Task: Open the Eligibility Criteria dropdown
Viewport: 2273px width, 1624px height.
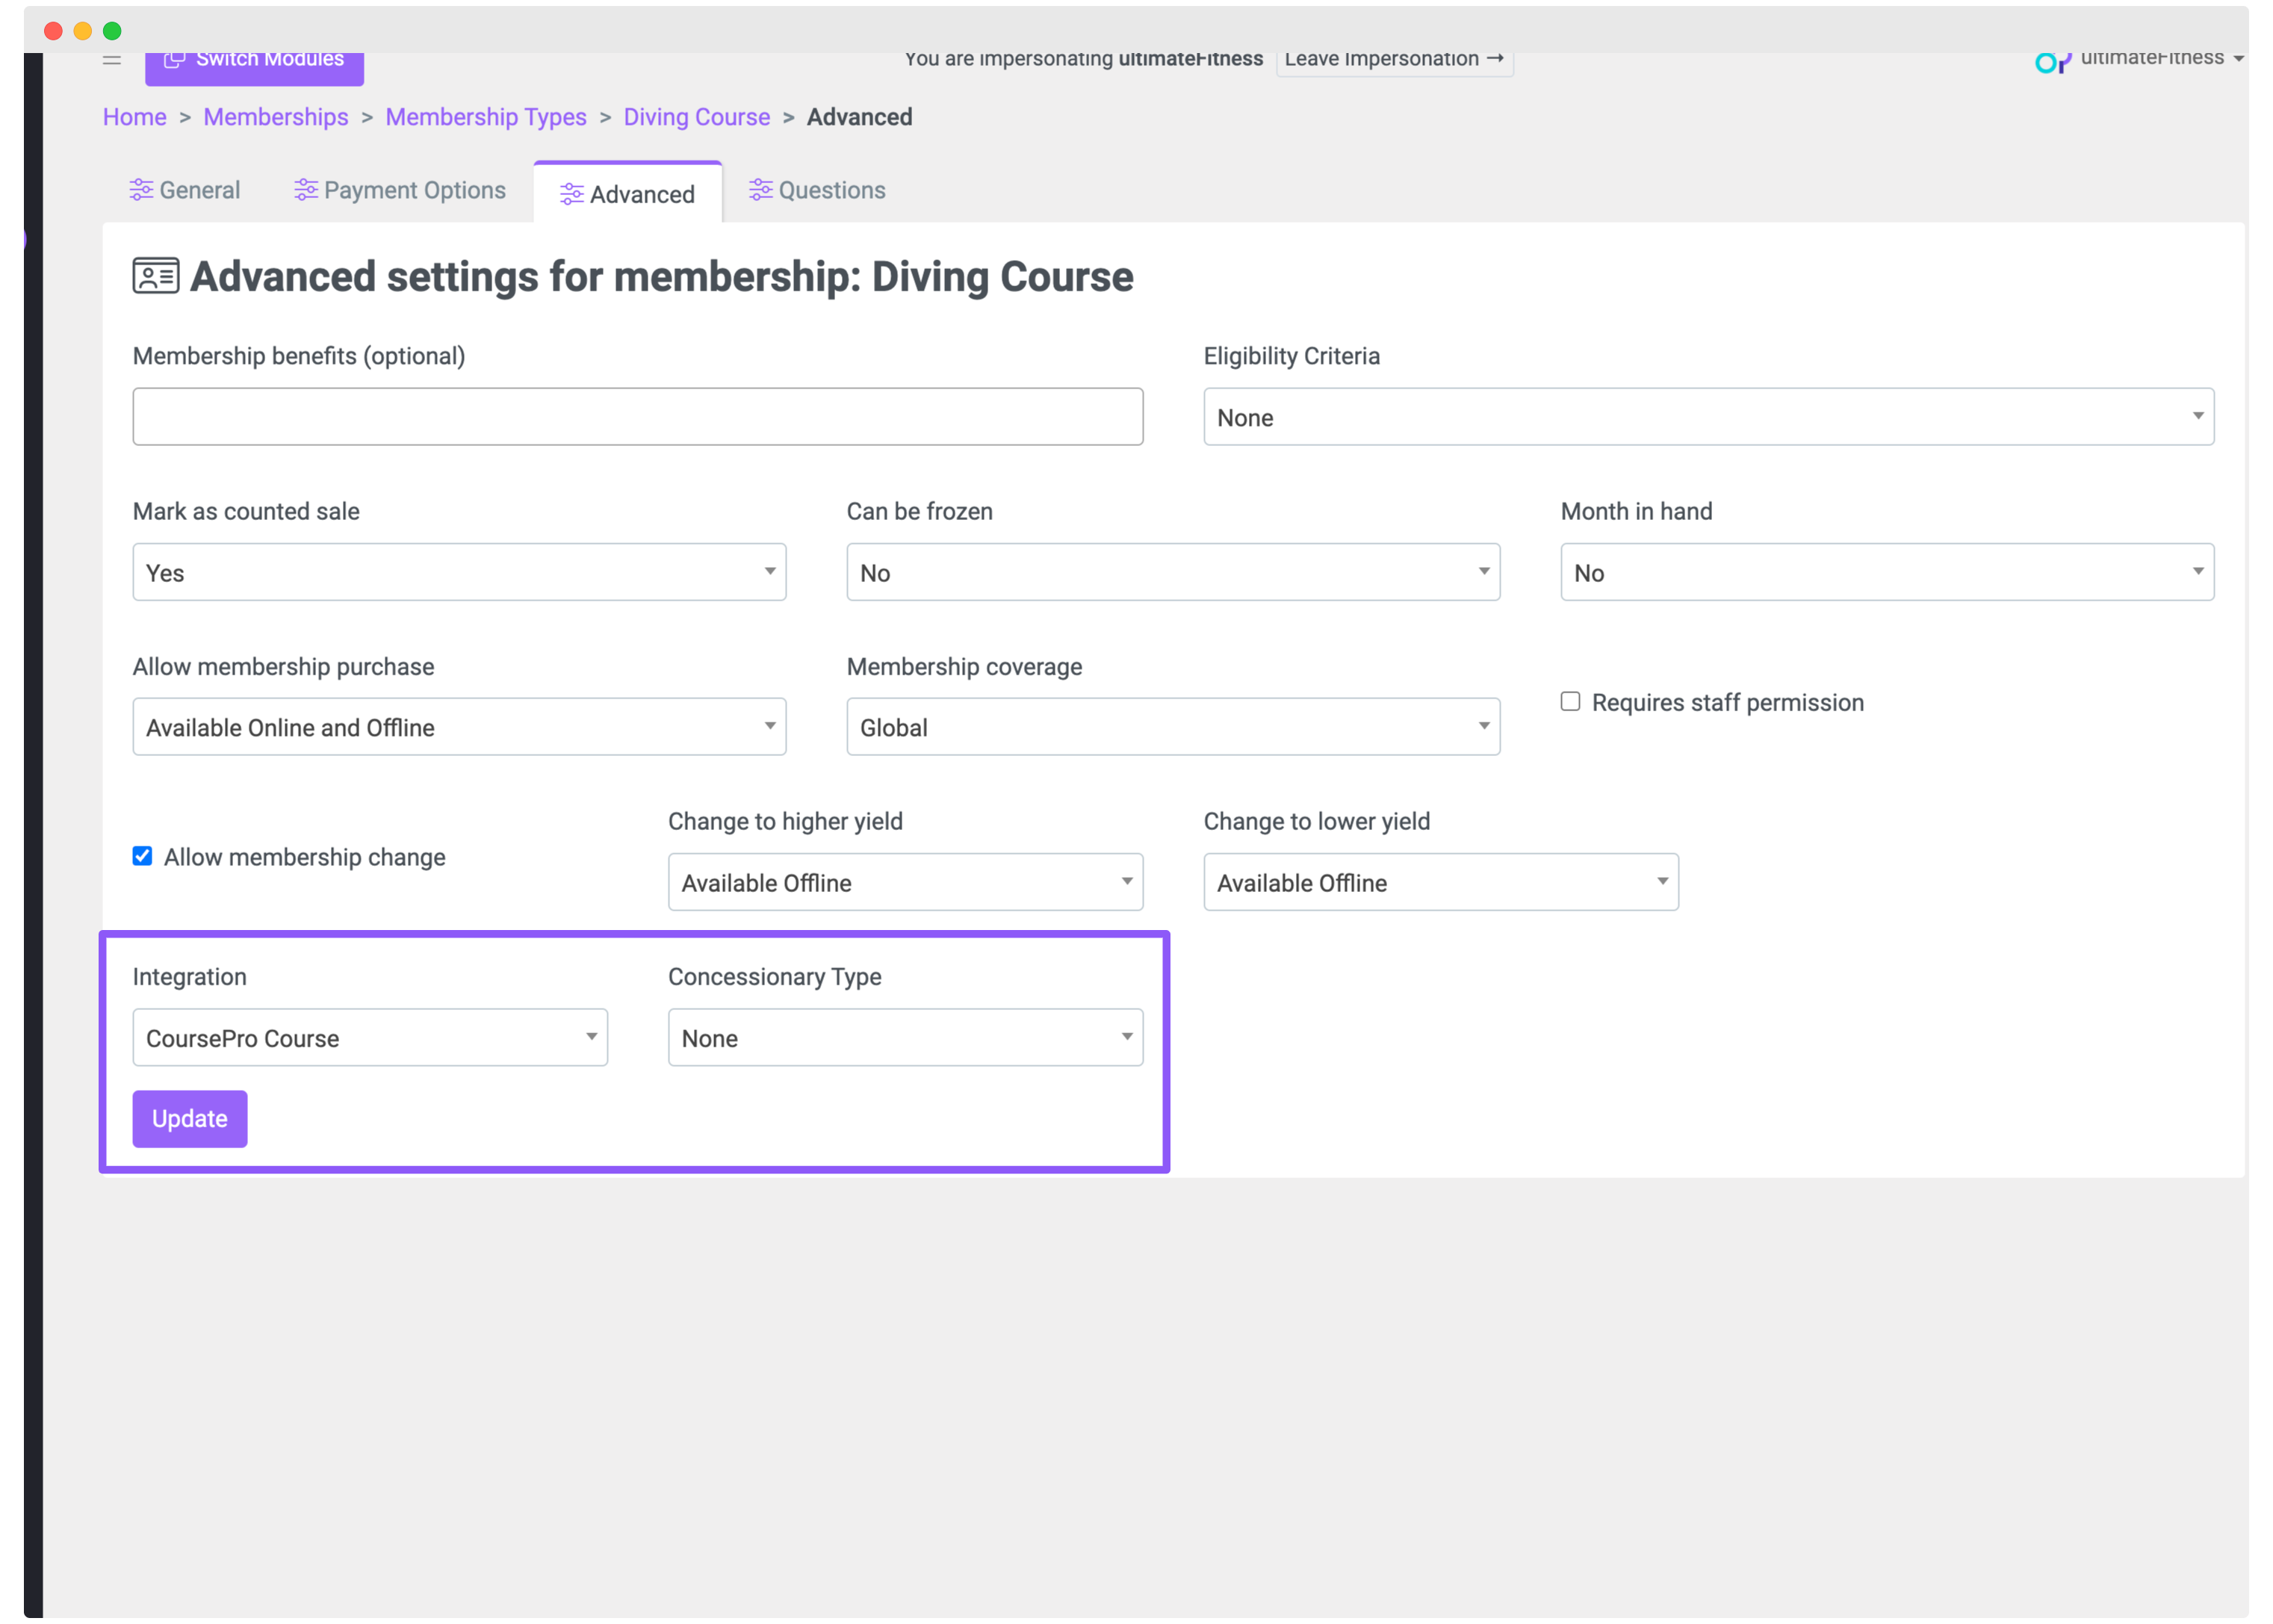Action: (1708, 417)
